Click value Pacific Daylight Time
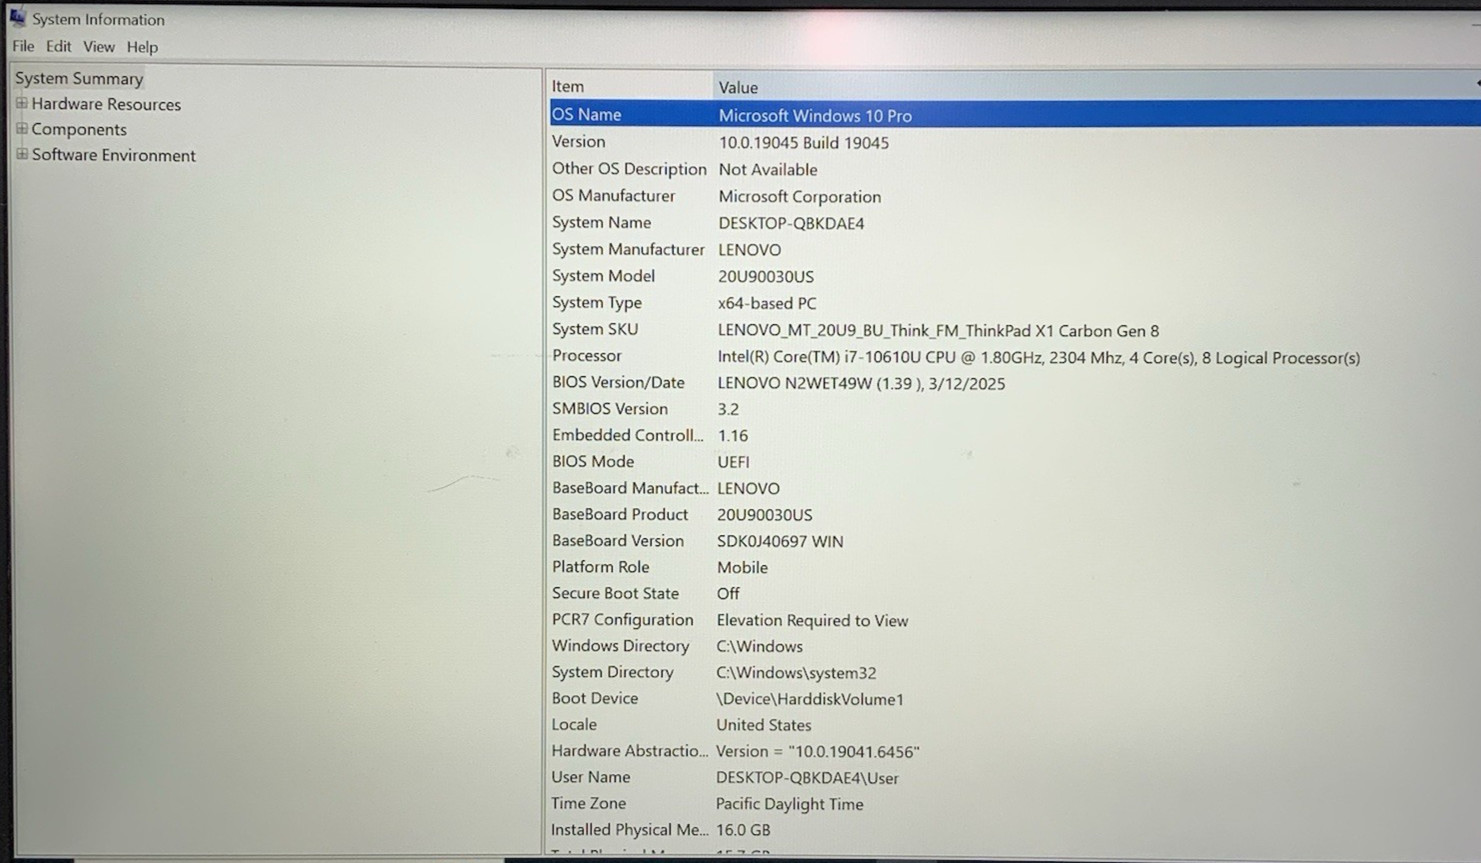Screen dimensions: 1481x863 [x=789, y=804]
